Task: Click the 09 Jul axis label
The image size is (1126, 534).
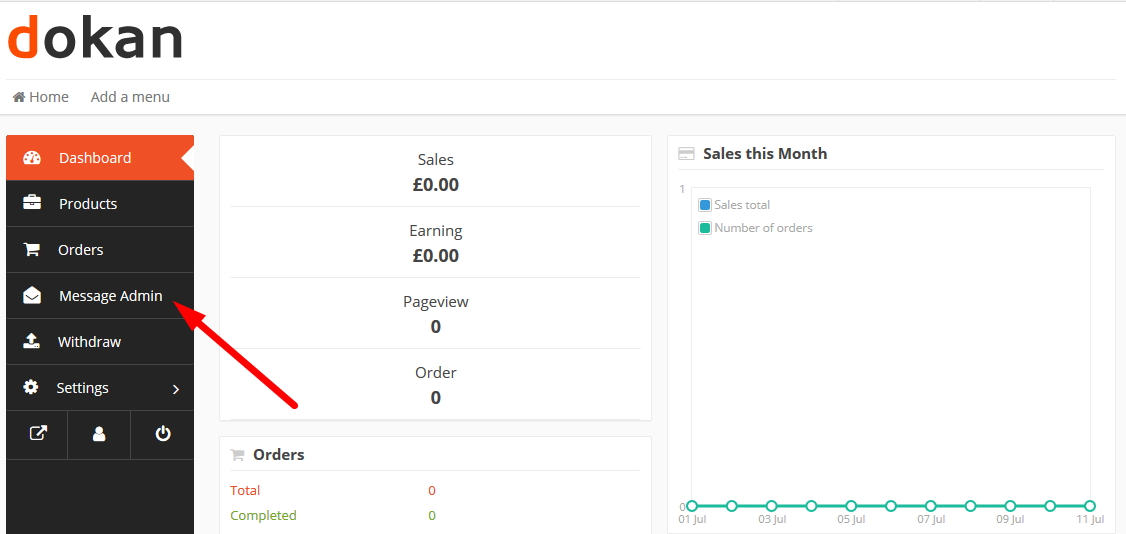Action: 1010,519
